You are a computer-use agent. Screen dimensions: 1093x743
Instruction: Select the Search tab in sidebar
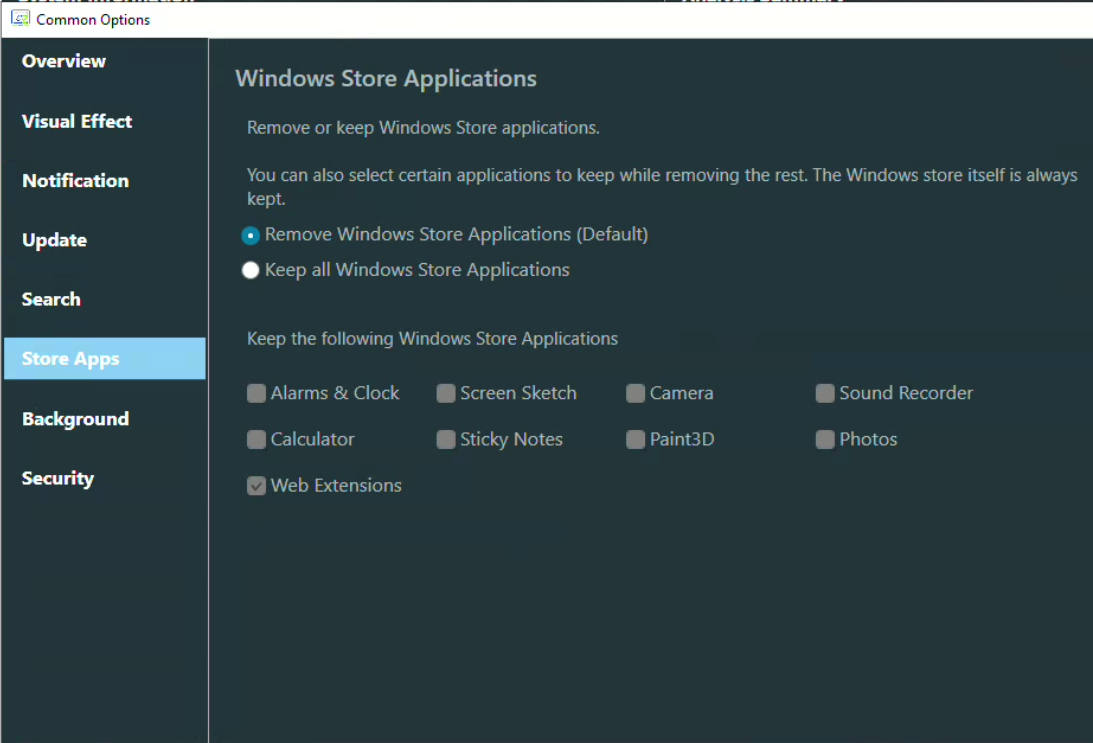pyautogui.click(x=52, y=299)
